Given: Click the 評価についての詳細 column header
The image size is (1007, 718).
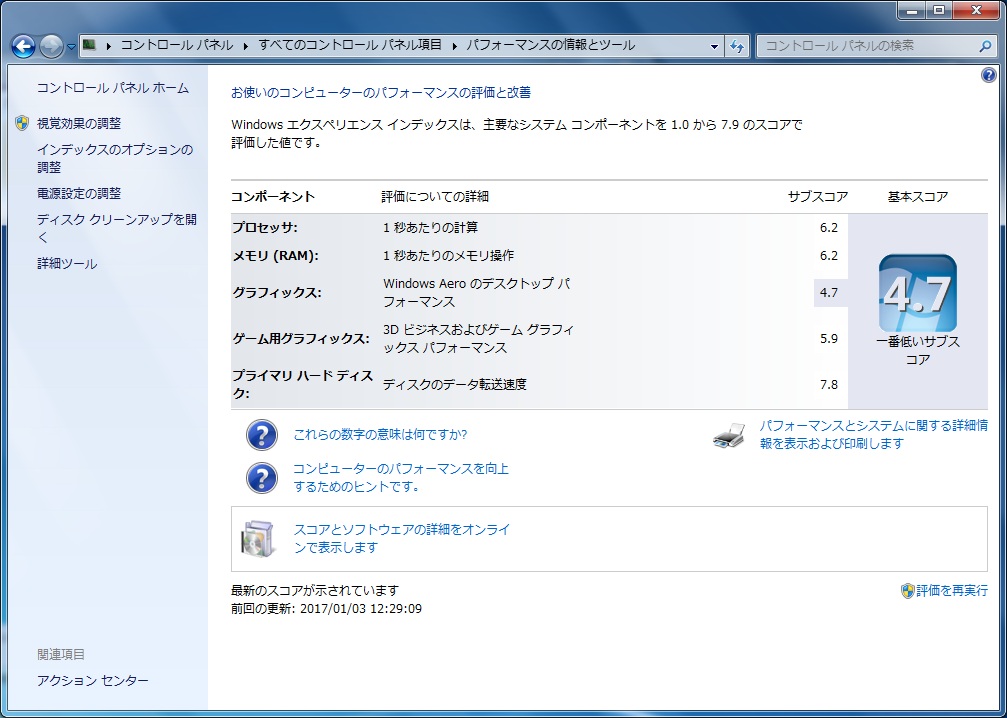Looking at the screenshot, I should point(435,197).
